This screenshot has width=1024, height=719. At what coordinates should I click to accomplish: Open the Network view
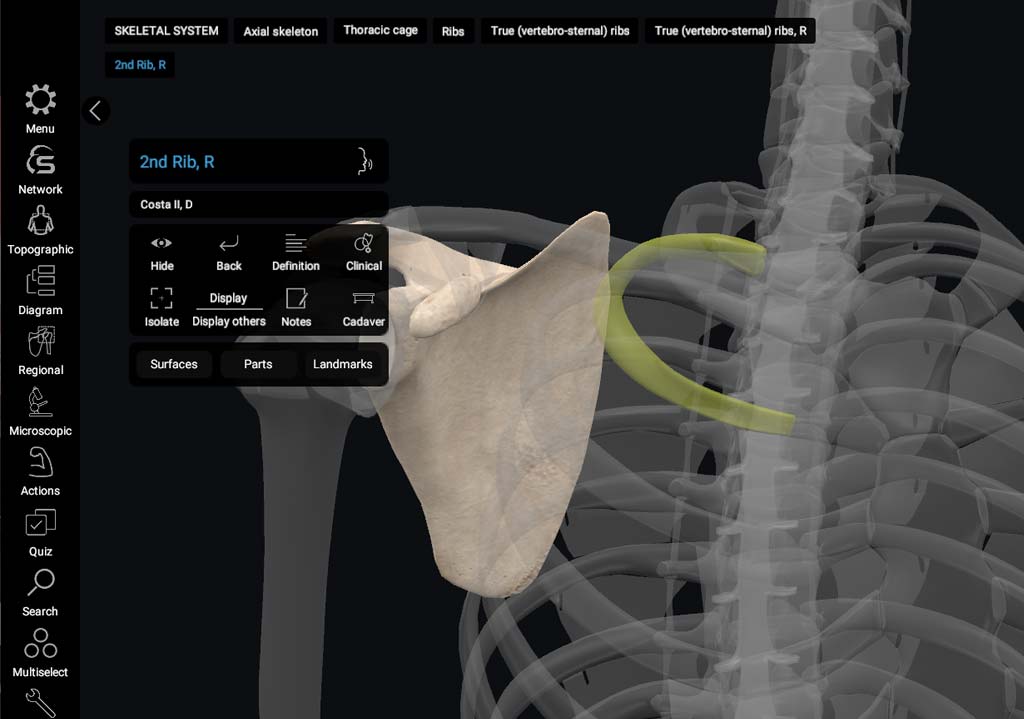[40, 170]
